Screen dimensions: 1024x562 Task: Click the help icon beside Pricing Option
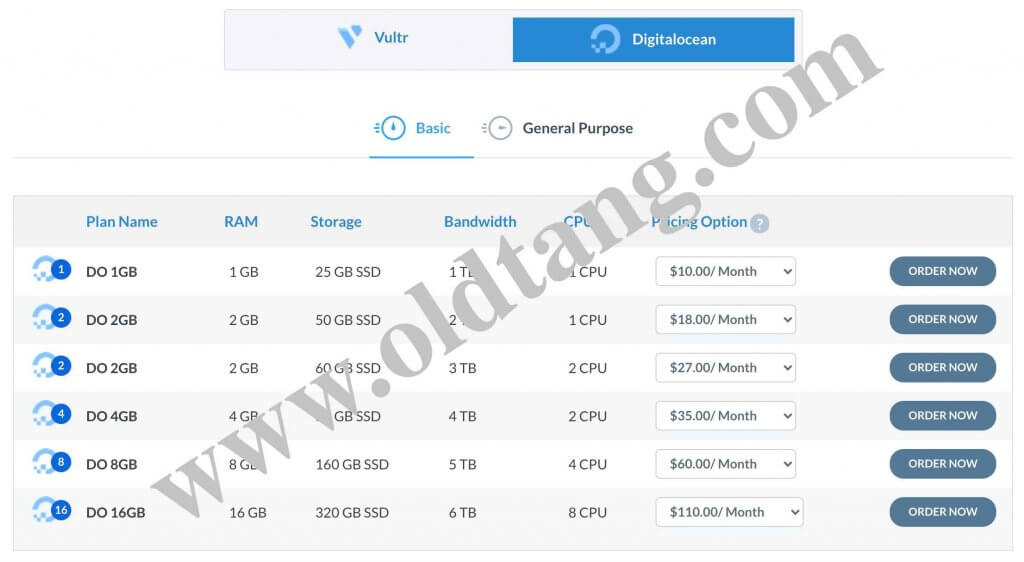[760, 223]
